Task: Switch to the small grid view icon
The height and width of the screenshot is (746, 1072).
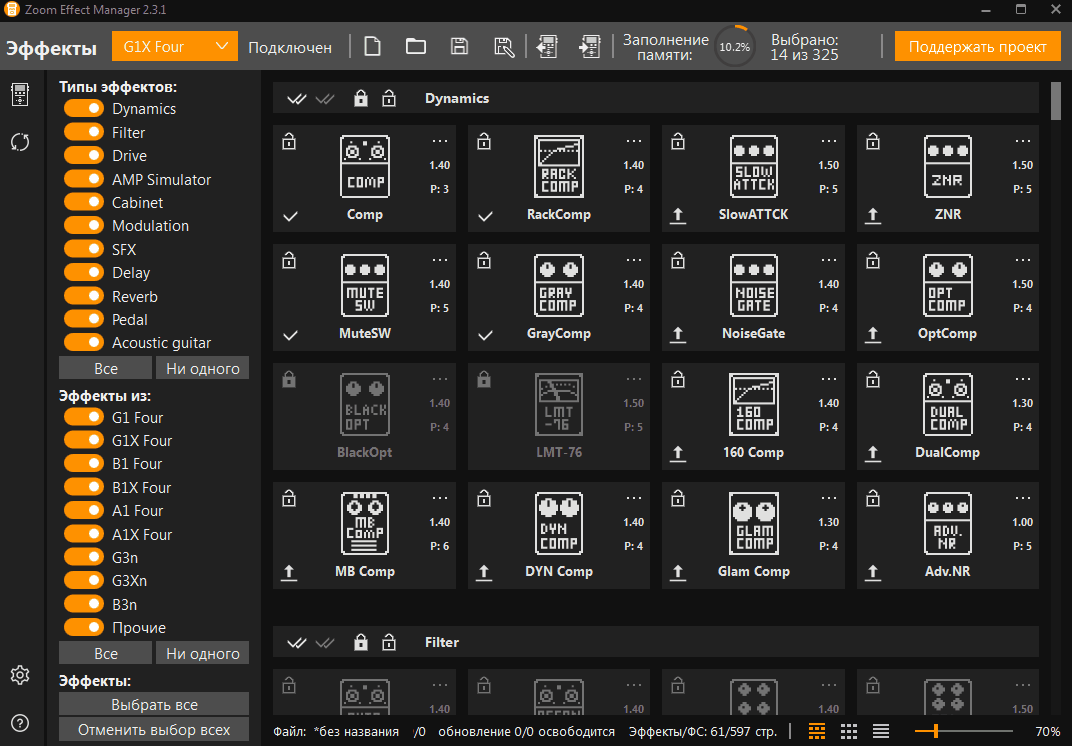Action: pos(849,731)
